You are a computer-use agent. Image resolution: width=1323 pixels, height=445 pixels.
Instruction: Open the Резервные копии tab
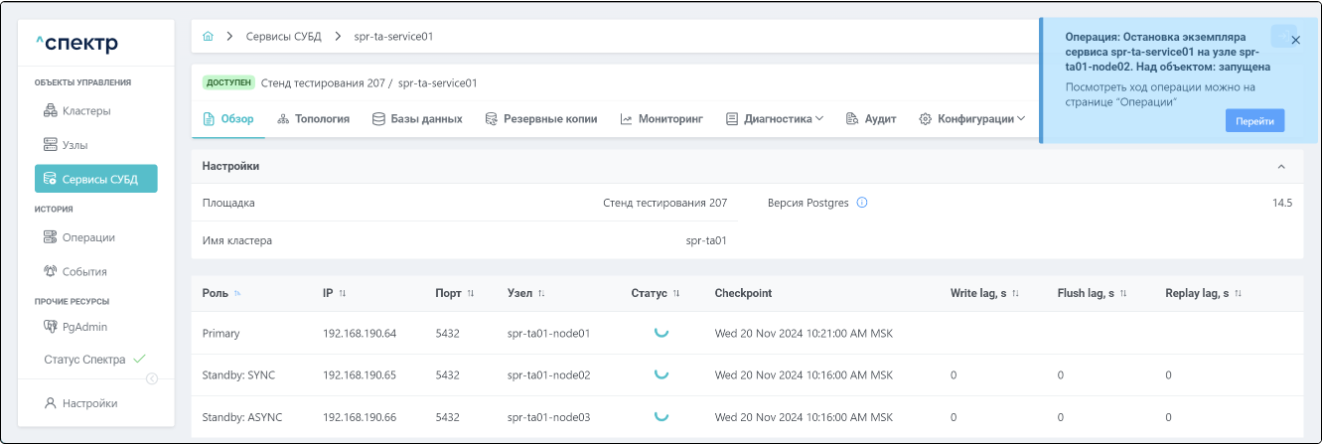click(541, 119)
